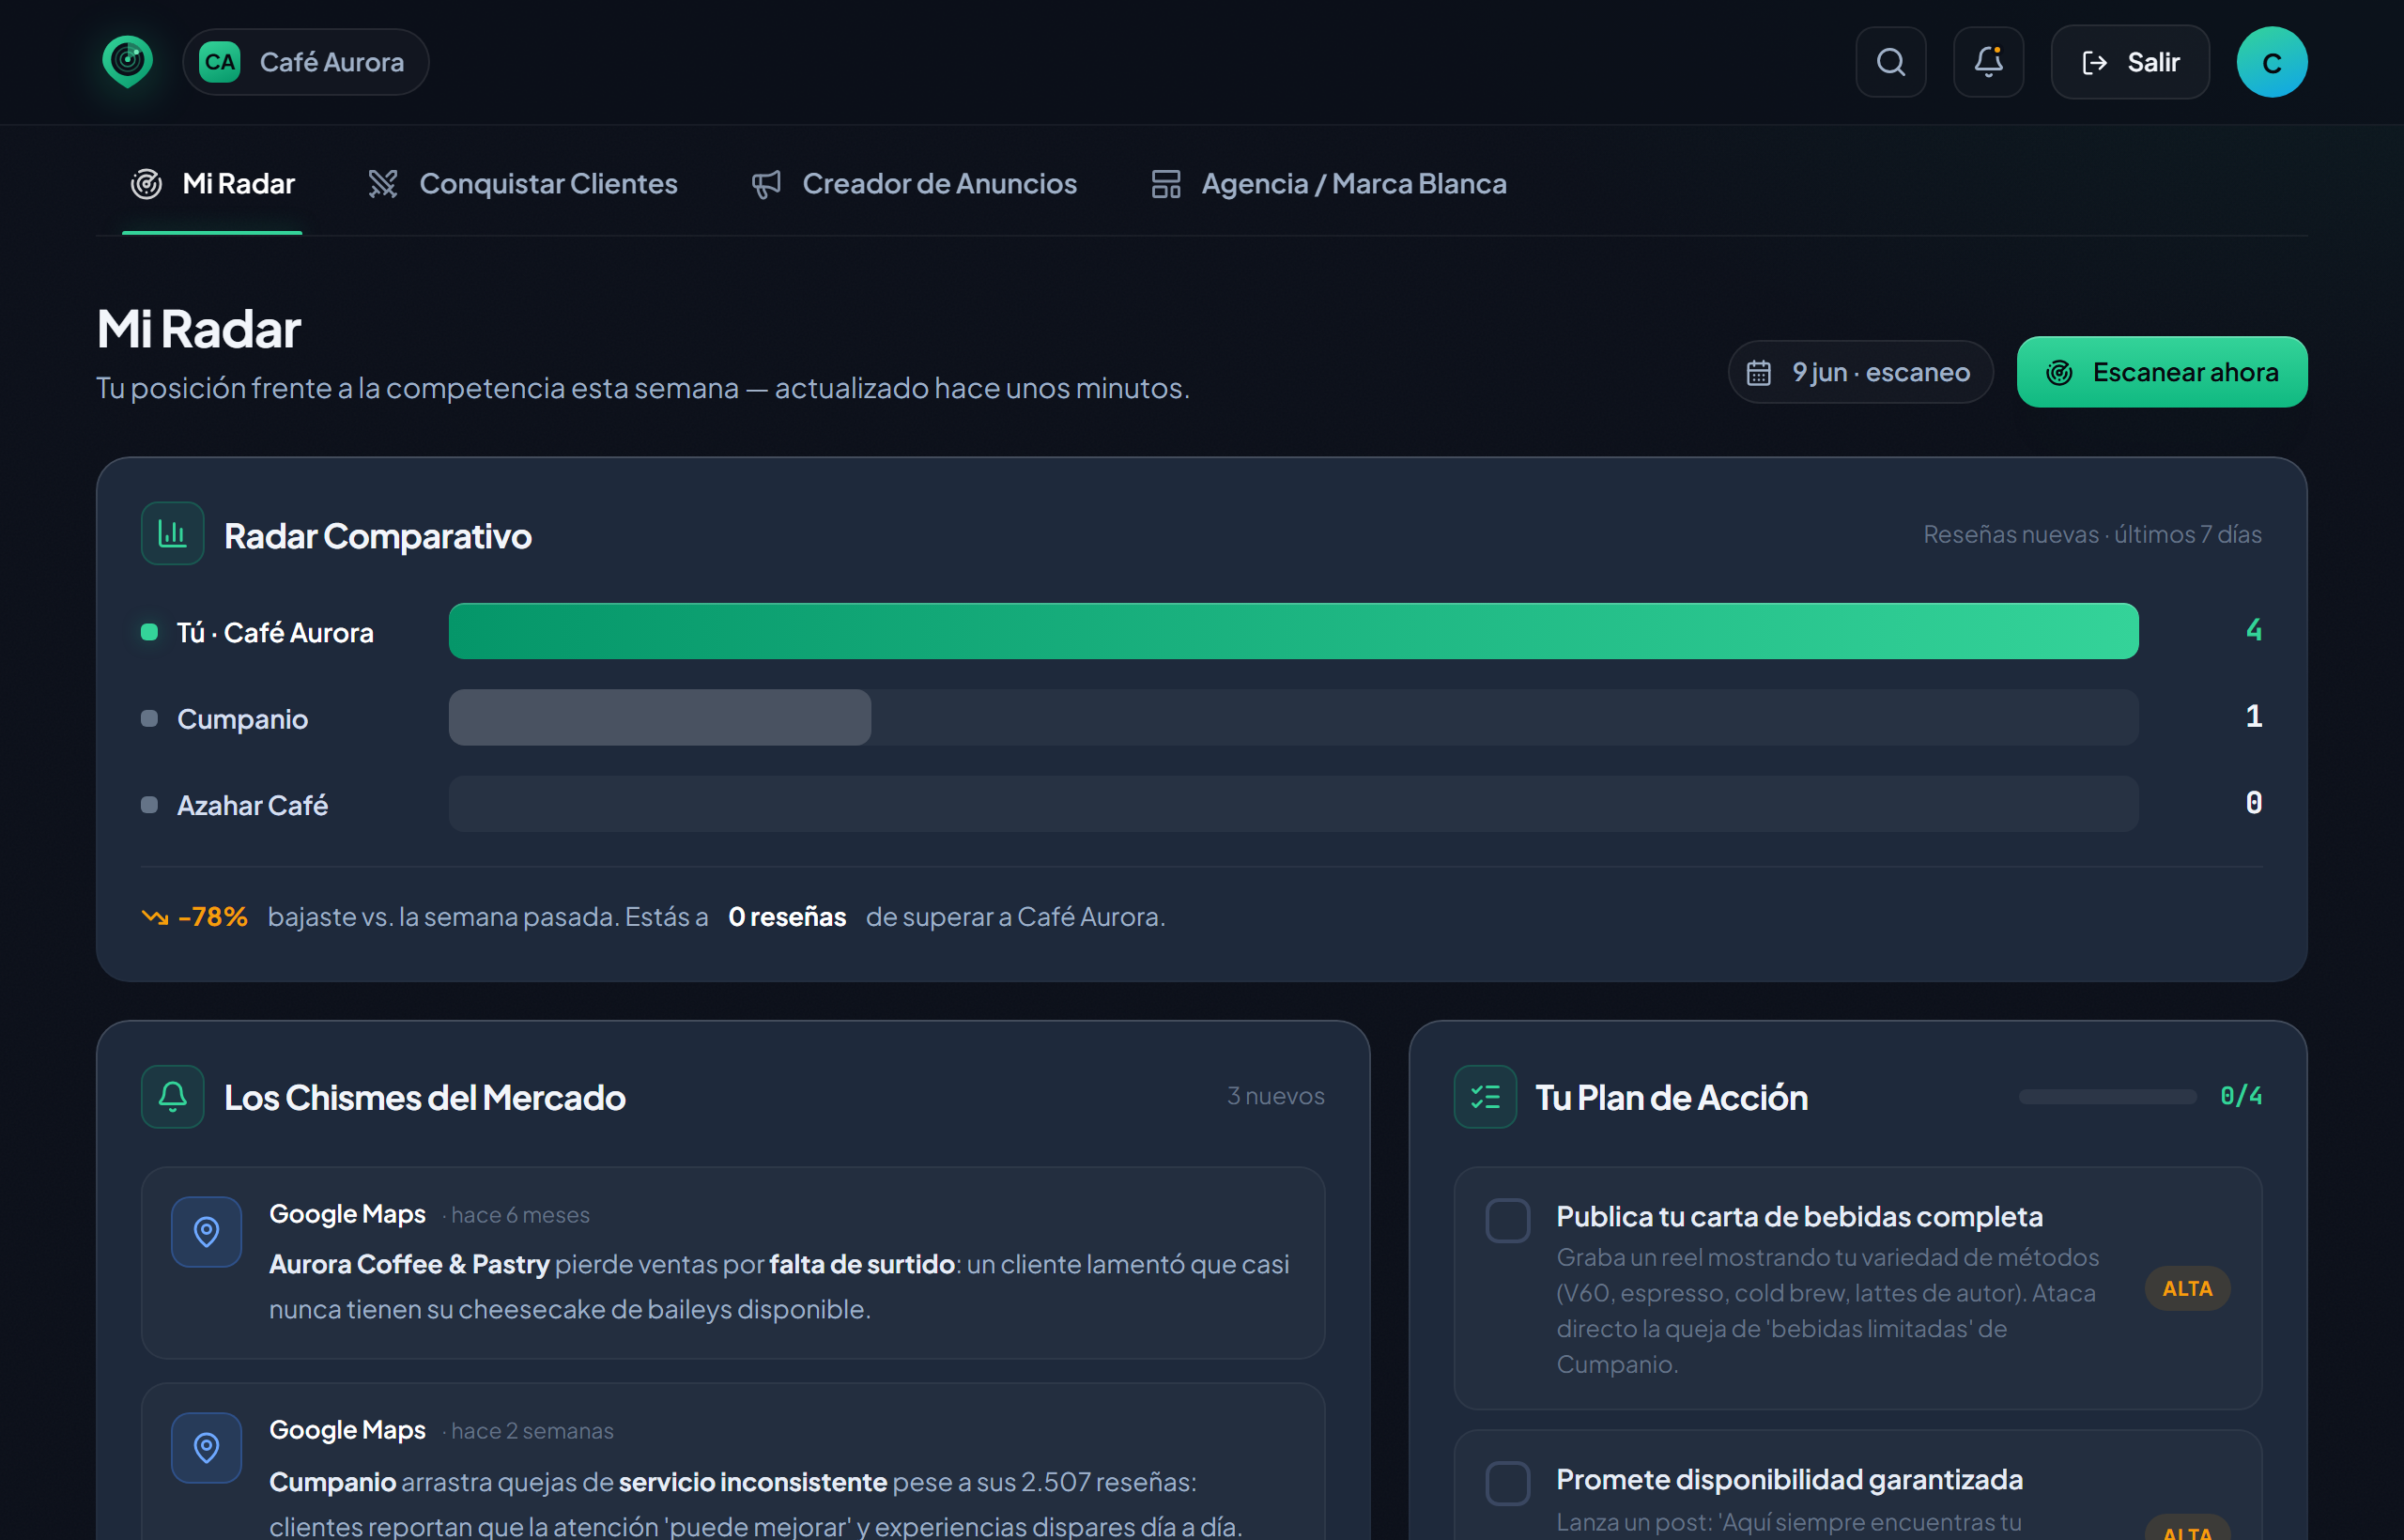Open the Cumpanio servicio inconsistente gossip card

[x=733, y=1462]
